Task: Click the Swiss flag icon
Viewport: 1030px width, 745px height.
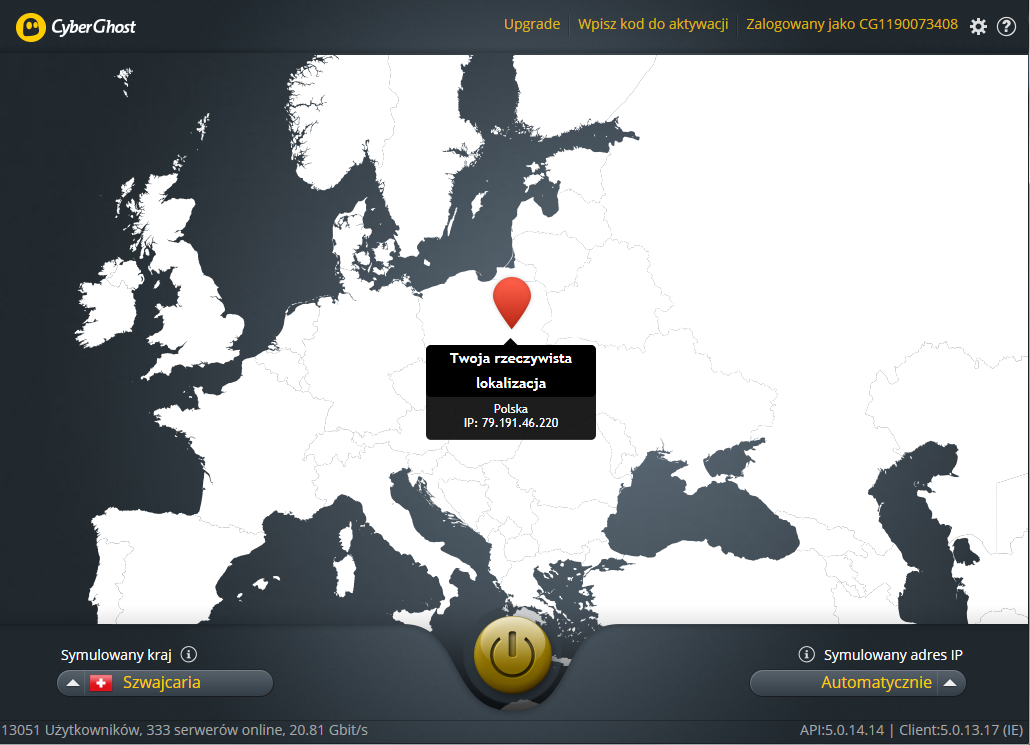Action: click(101, 683)
